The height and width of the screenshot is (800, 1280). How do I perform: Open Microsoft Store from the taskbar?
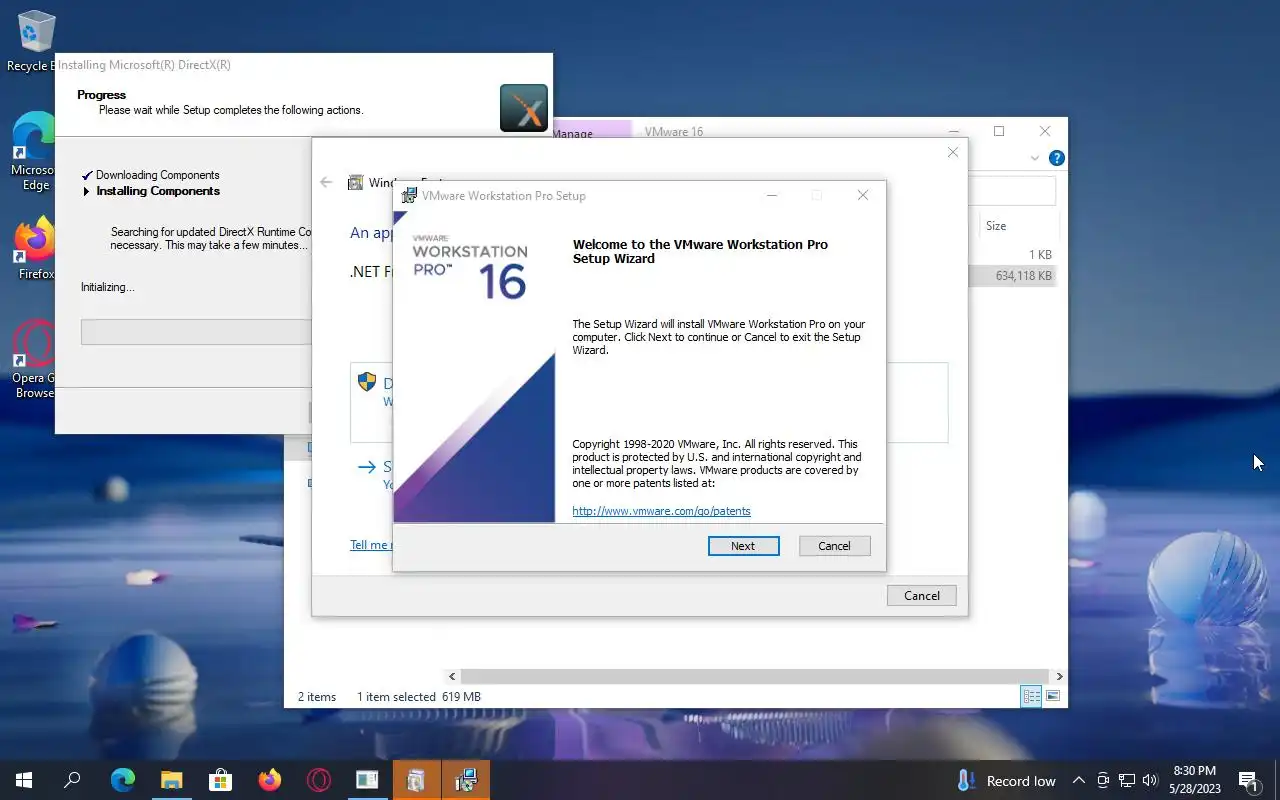220,780
